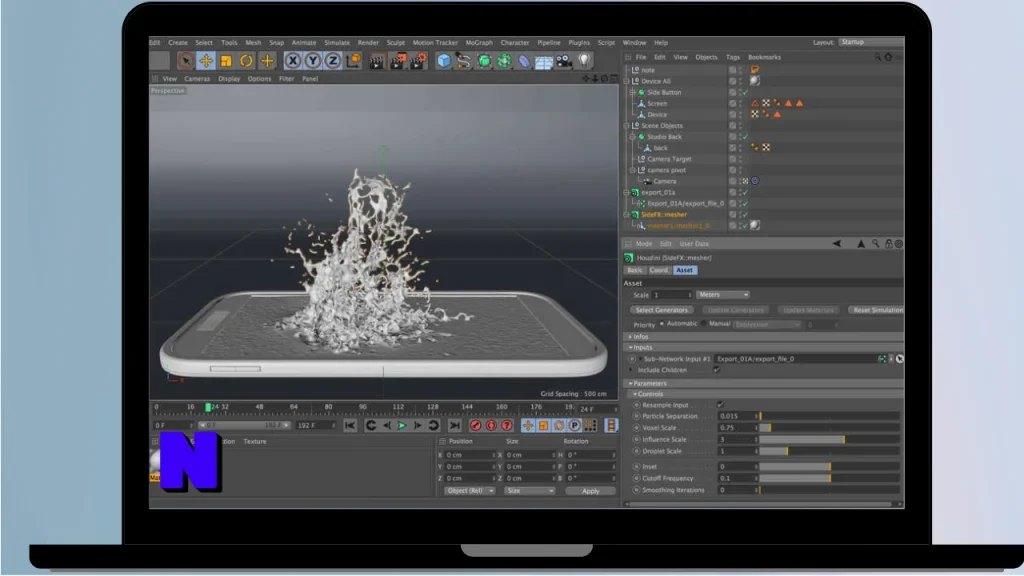Switch to the Coord. tab
The height and width of the screenshot is (576, 1024).
[659, 270]
